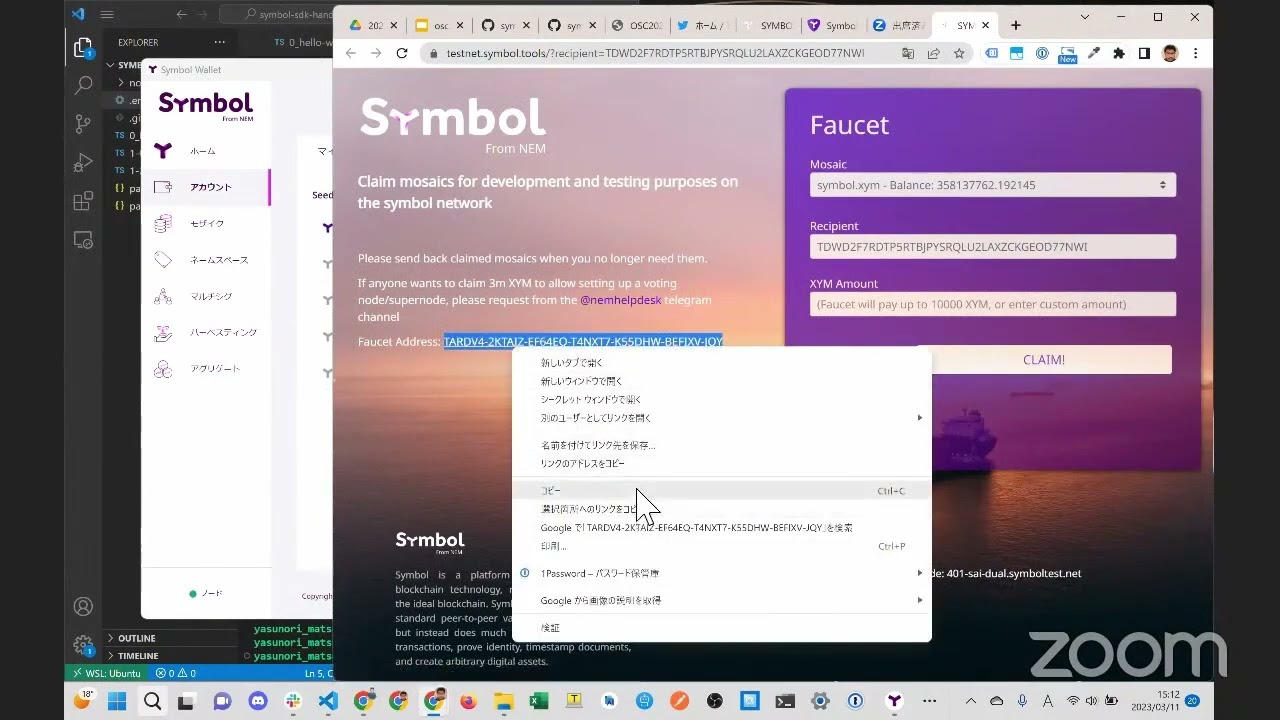Click the CLAIM! button
This screenshot has height=720, width=1280.
(x=1044, y=360)
